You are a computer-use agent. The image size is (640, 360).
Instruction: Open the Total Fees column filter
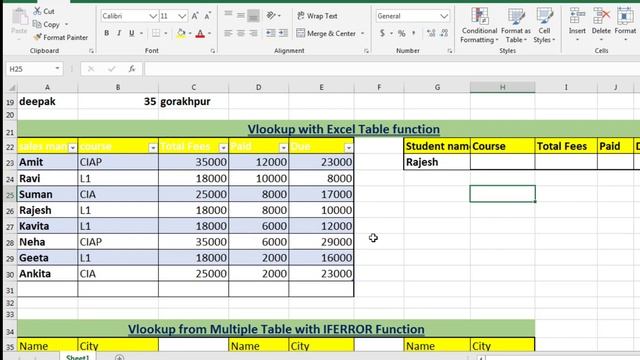click(223, 147)
